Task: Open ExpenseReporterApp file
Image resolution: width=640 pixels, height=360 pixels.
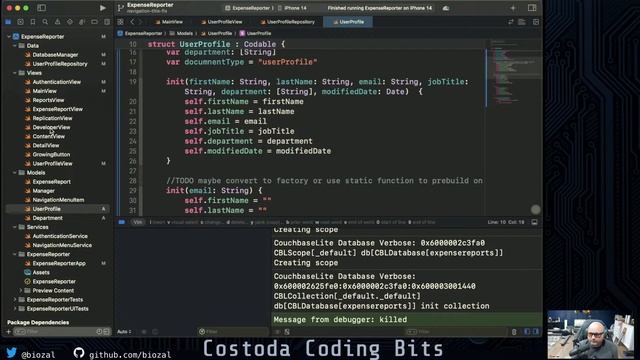Action: (x=59, y=263)
